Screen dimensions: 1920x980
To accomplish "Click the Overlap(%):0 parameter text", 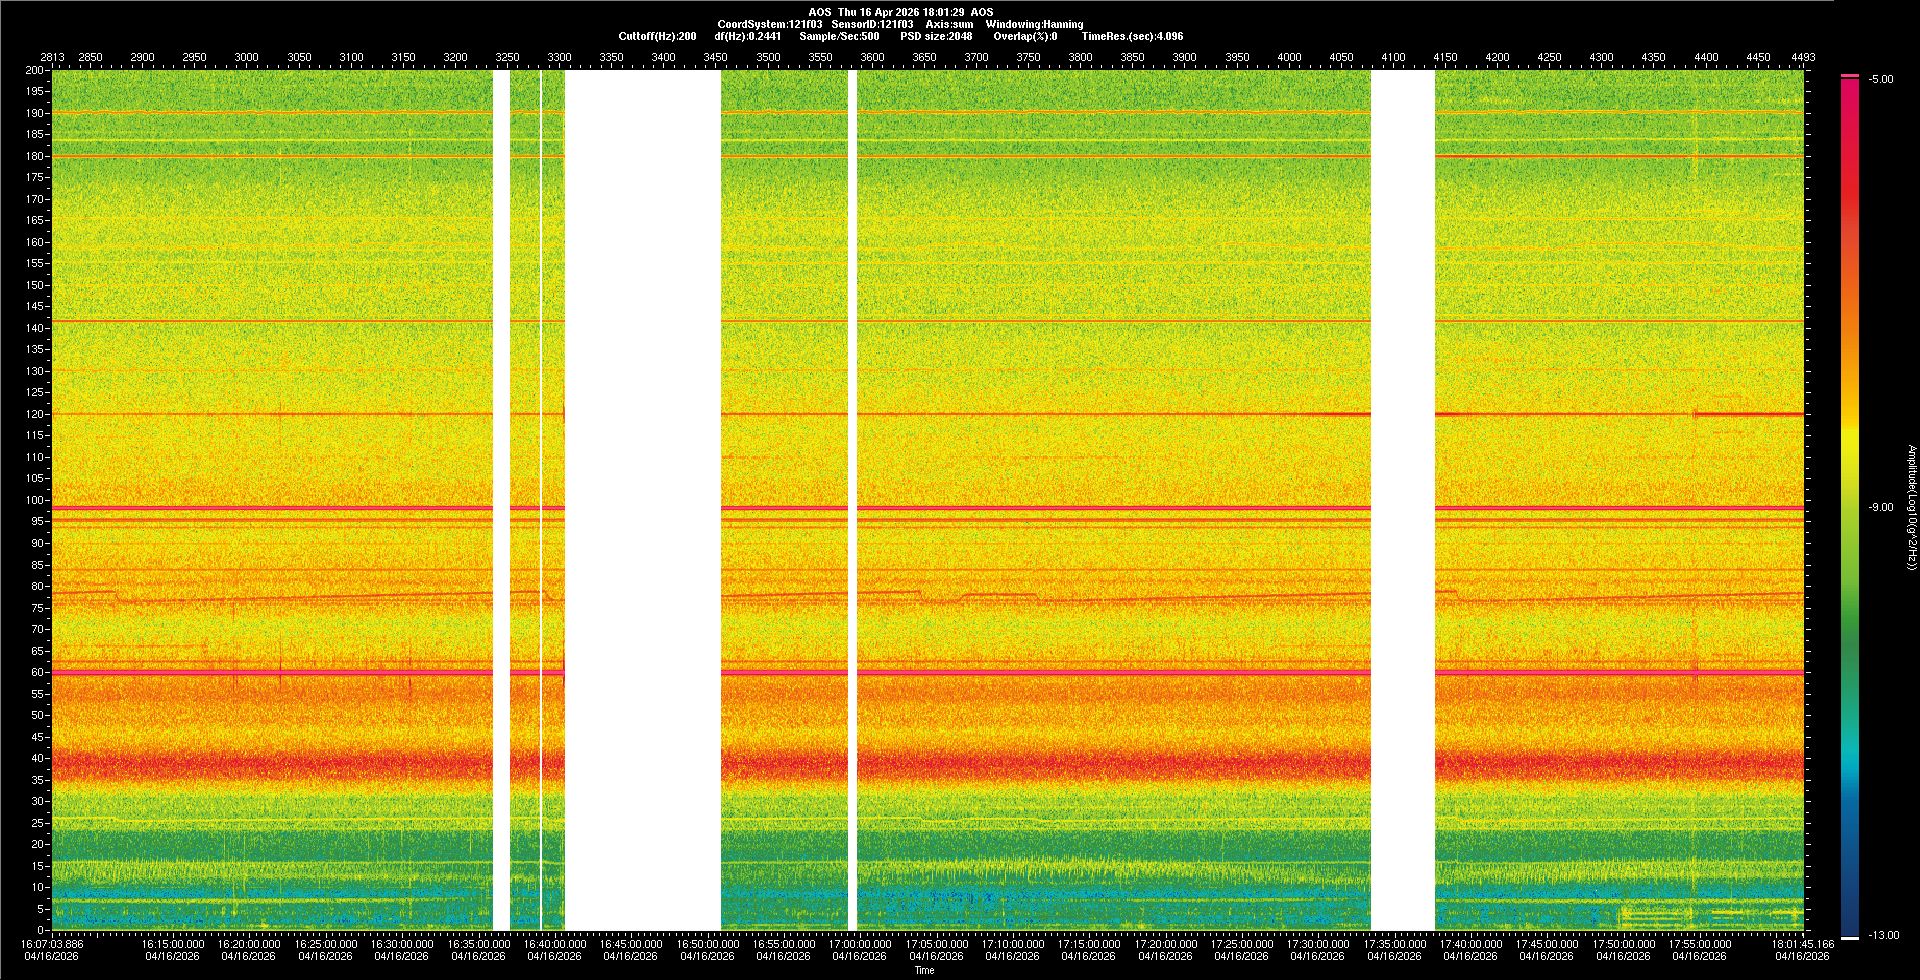I will 1025,36.
